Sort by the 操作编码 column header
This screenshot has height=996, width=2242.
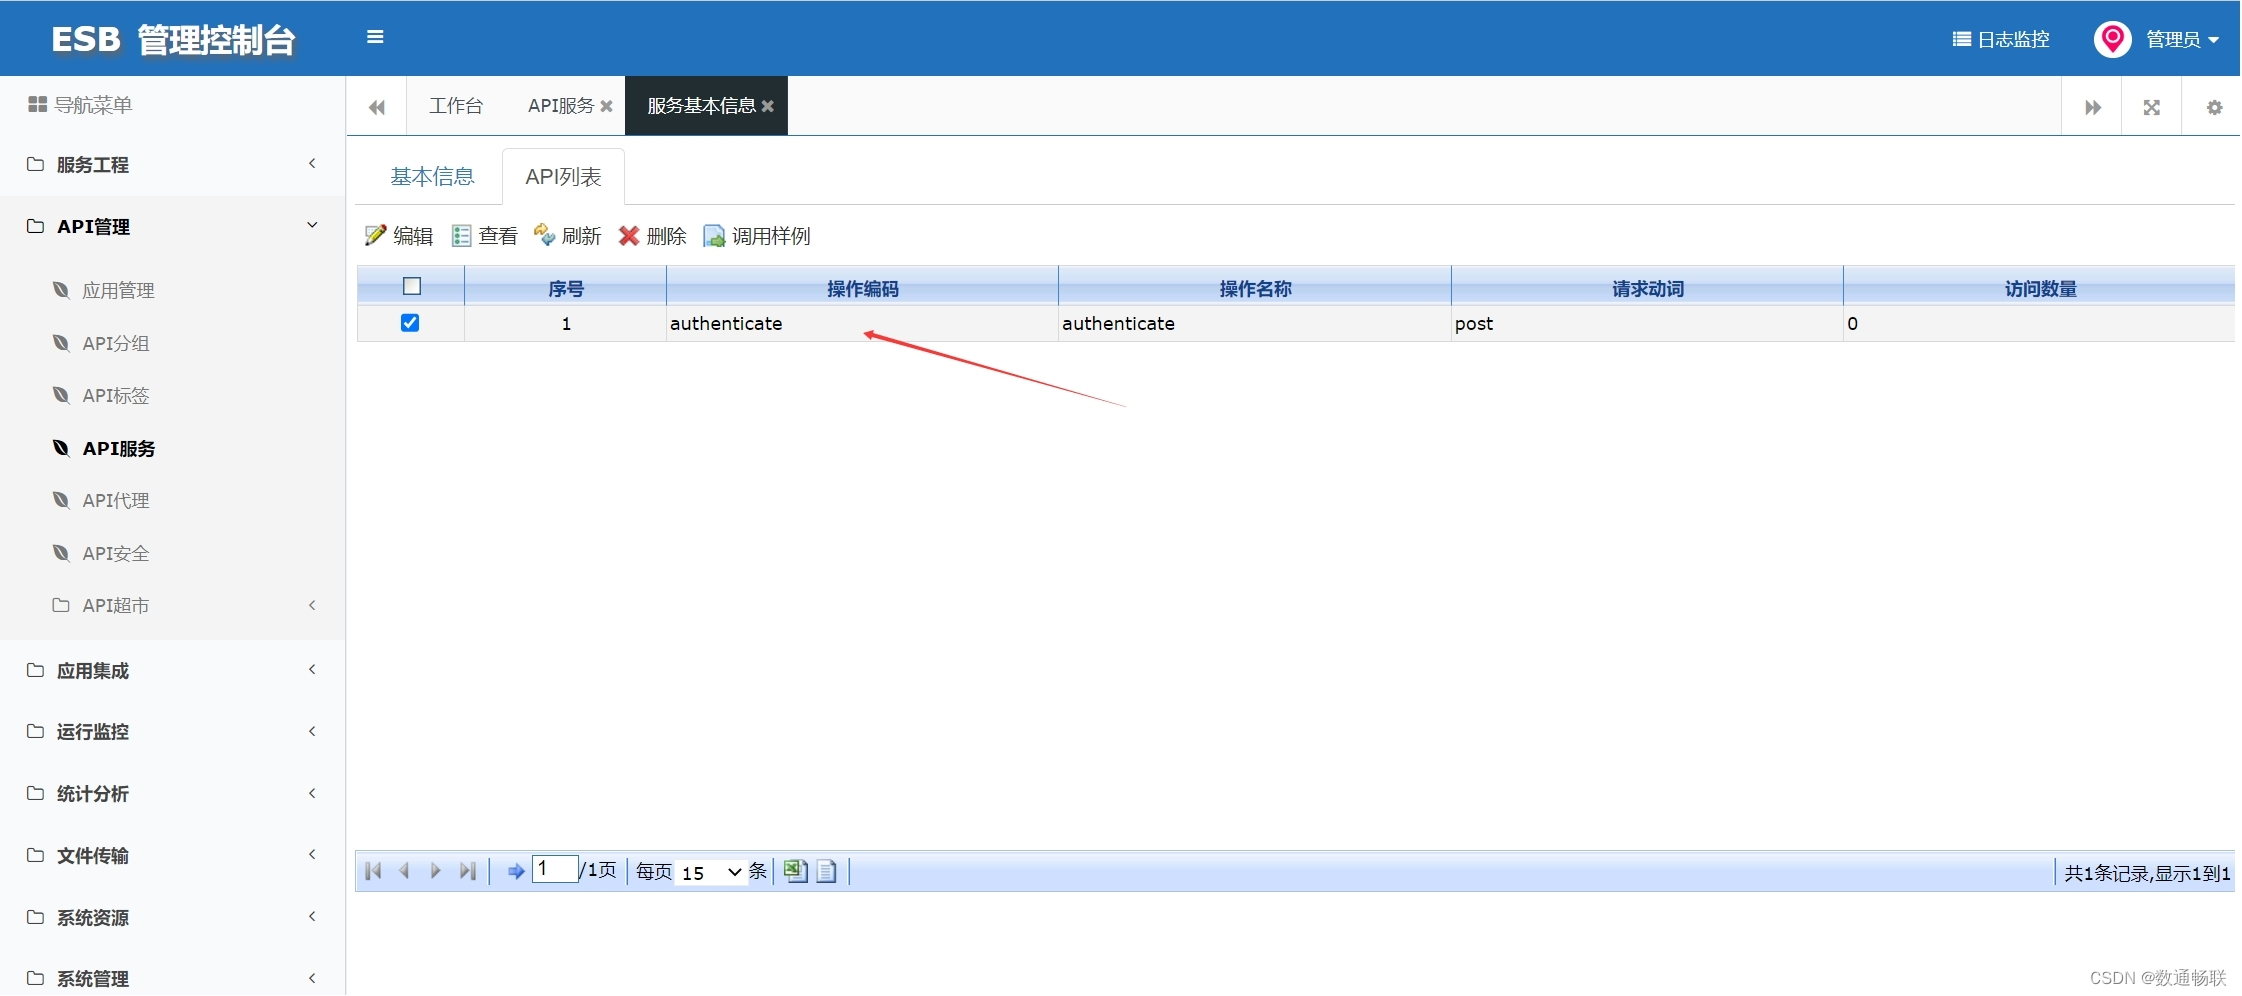click(863, 288)
